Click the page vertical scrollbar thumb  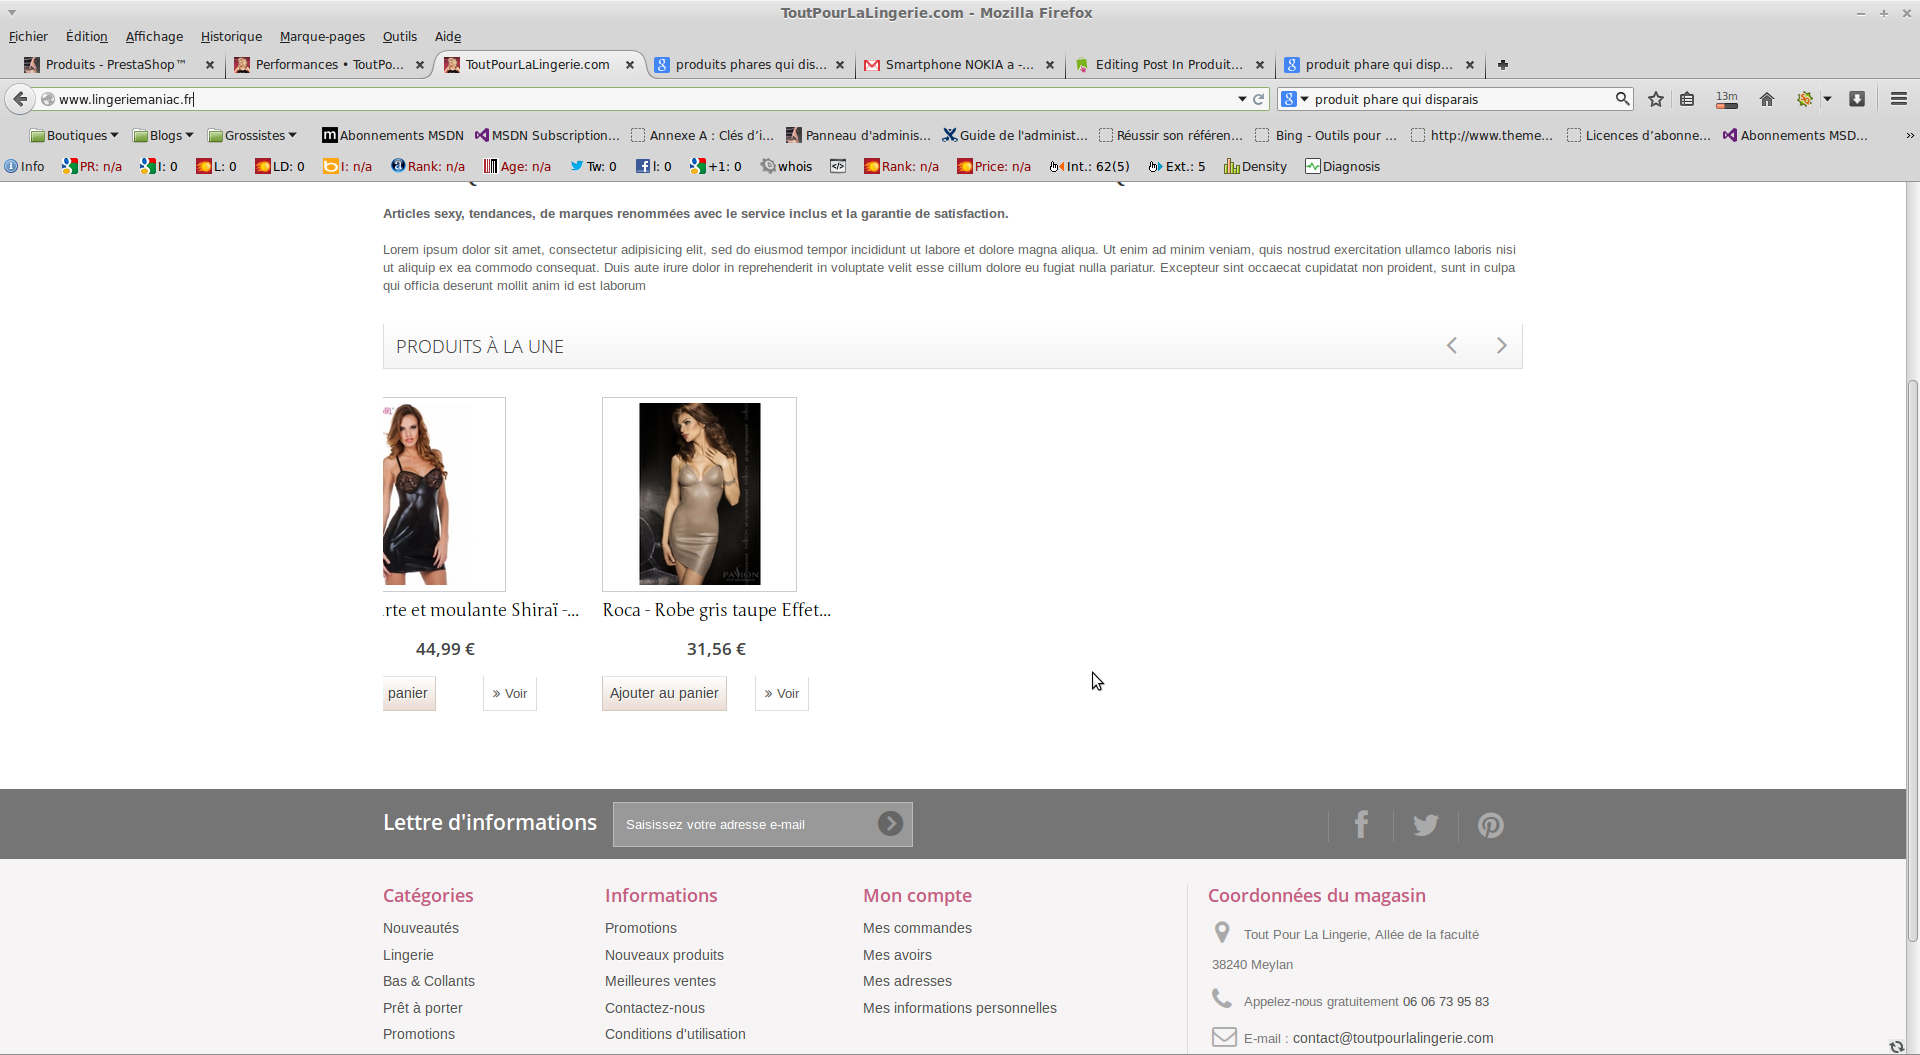1912,660
